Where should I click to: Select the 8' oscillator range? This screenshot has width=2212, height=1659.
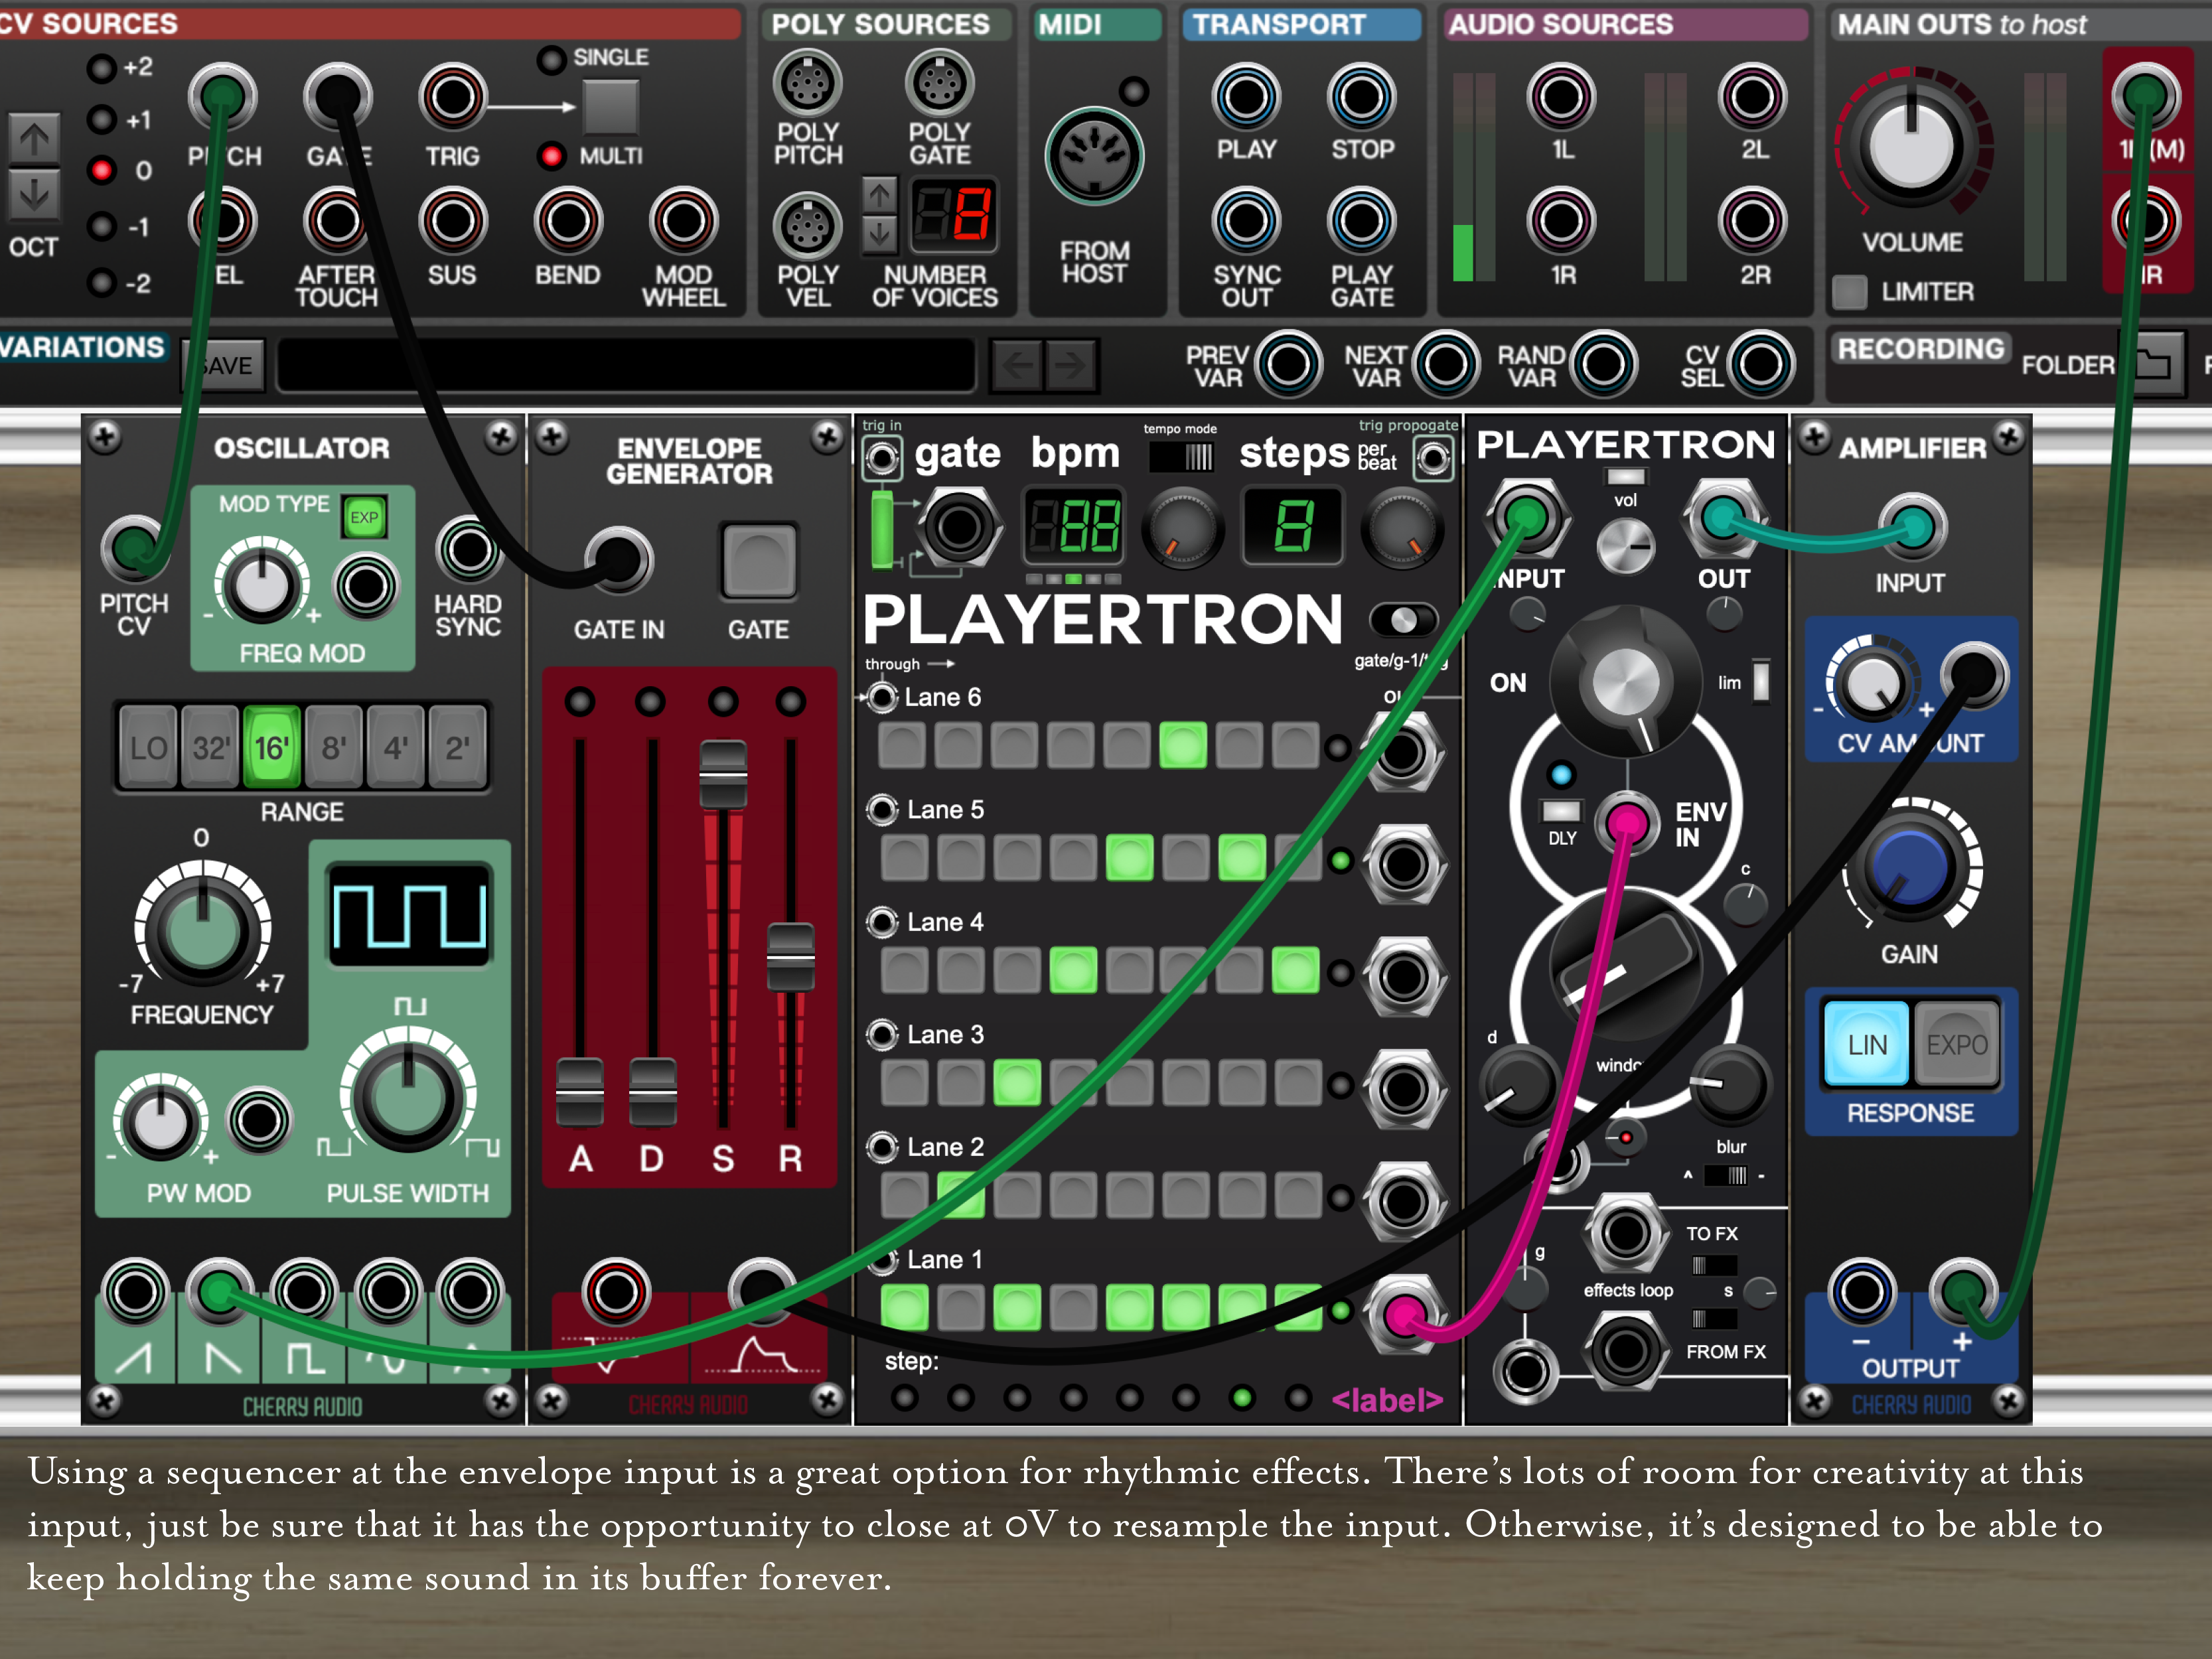[x=334, y=747]
